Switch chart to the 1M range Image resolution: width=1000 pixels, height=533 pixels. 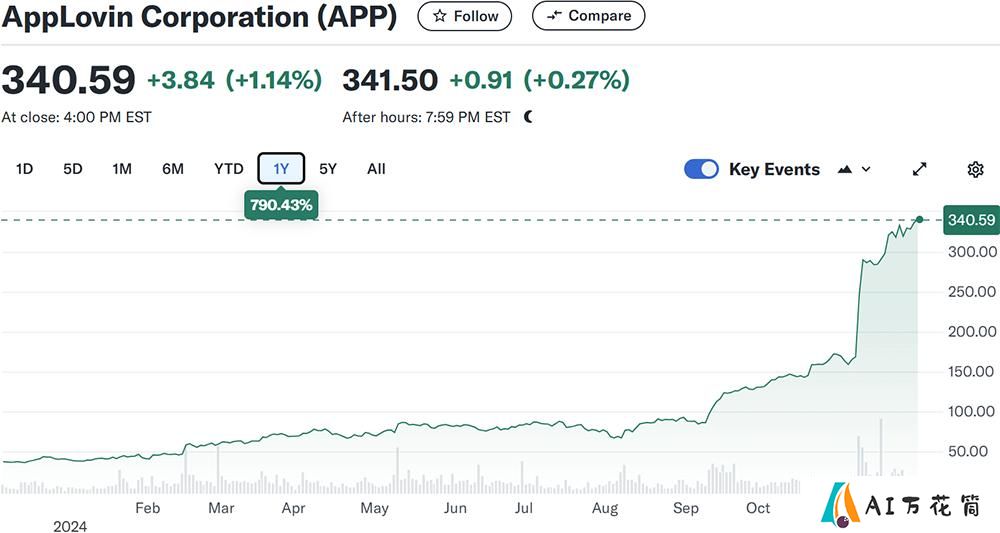[x=122, y=169]
